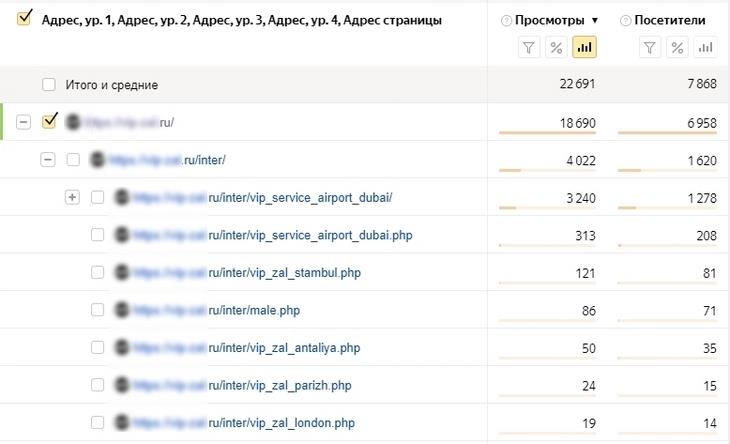This screenshot has height=444, width=730.
Task: Expand the vip_service_airport_dubai/ folder row
Action: click(x=72, y=197)
